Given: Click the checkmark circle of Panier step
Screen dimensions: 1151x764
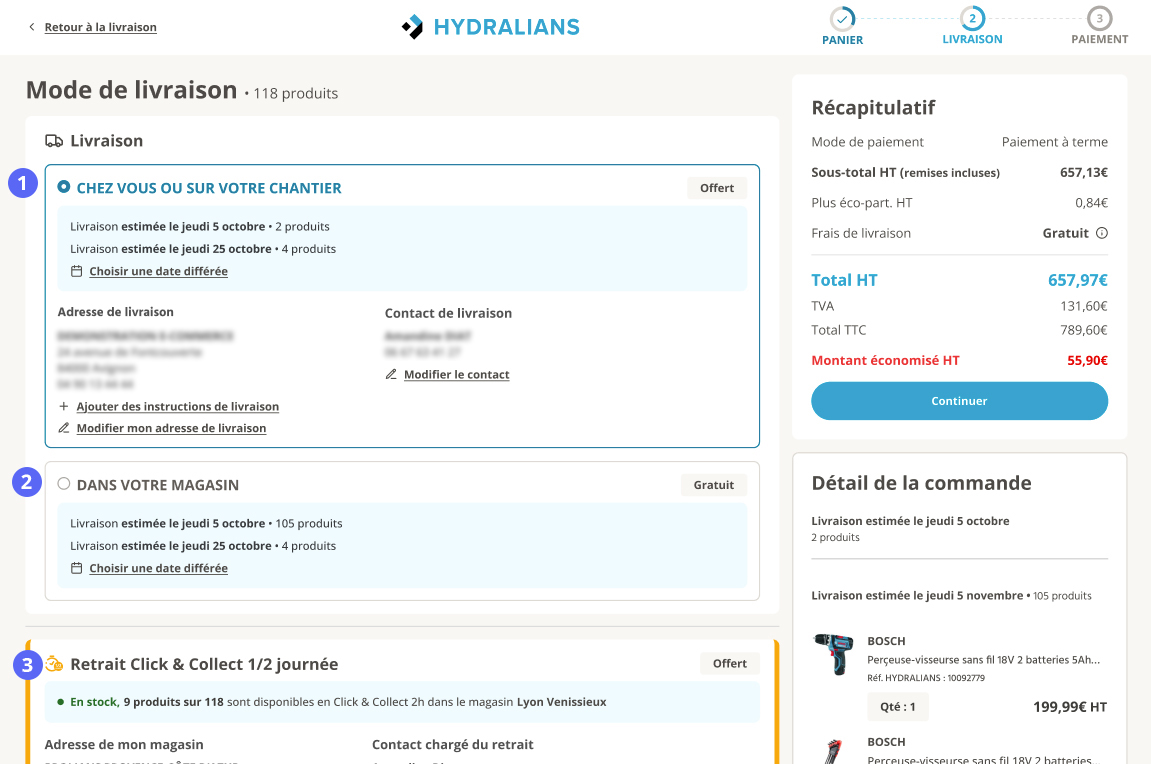Looking at the screenshot, I should coord(842,18).
